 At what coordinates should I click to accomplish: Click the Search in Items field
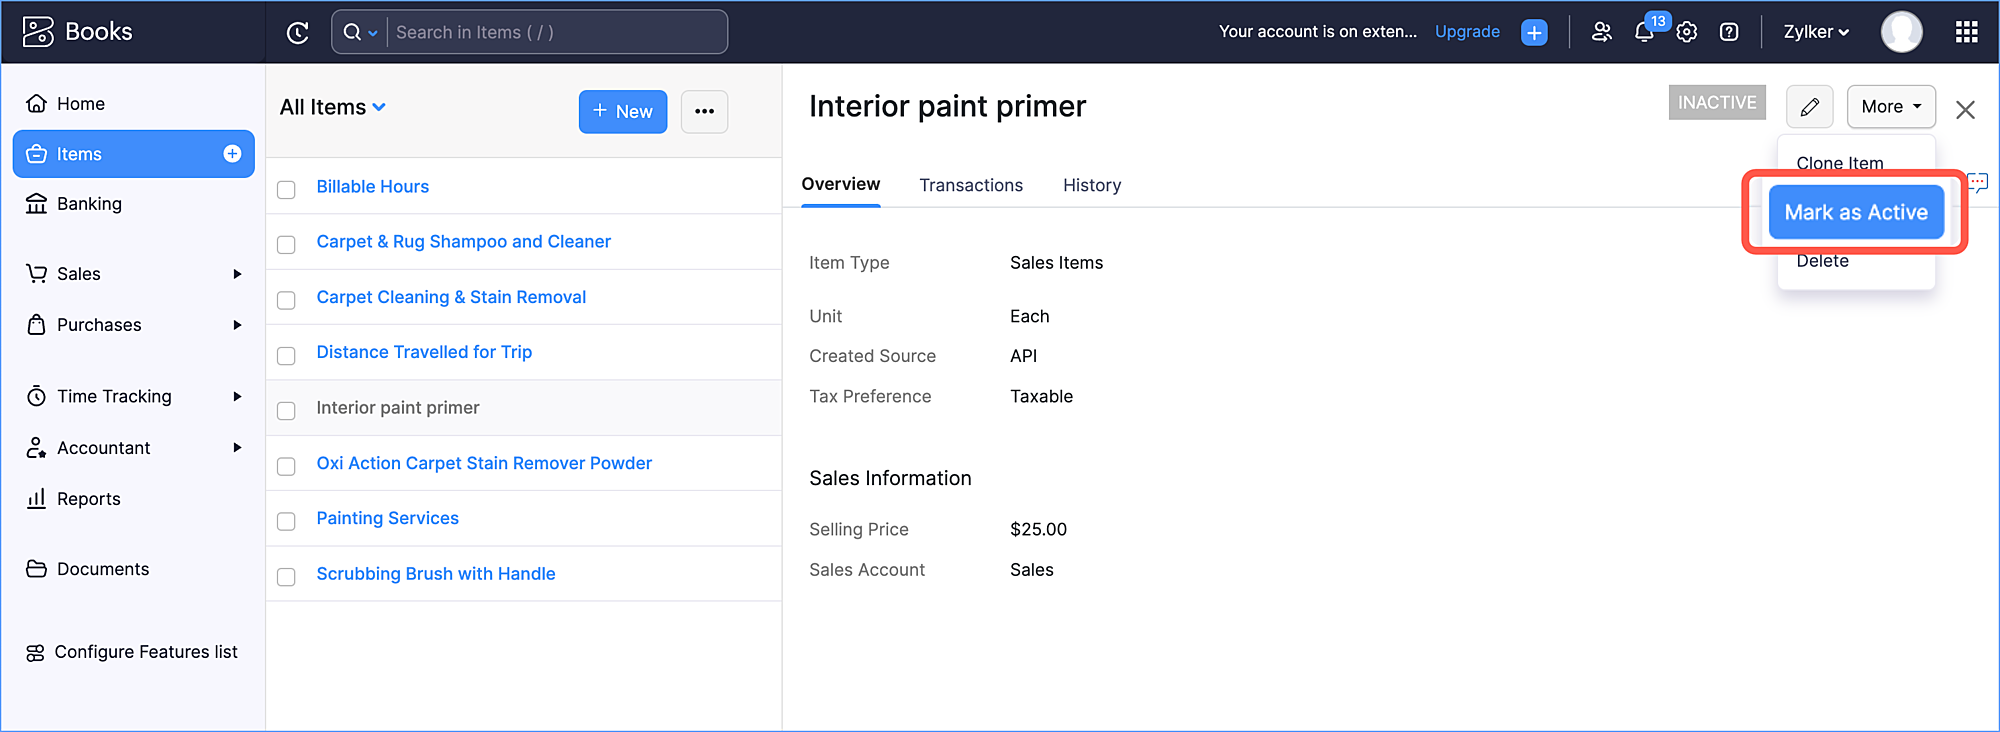coord(555,33)
